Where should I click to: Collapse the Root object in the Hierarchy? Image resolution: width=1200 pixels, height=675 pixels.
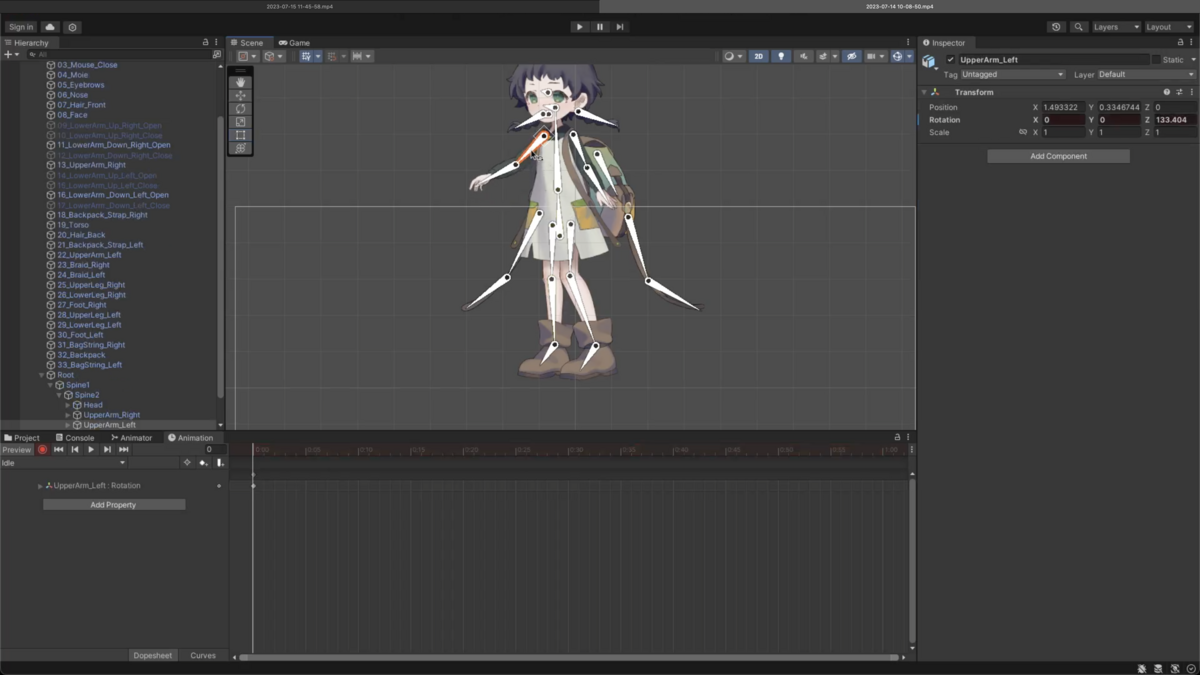tap(42, 375)
